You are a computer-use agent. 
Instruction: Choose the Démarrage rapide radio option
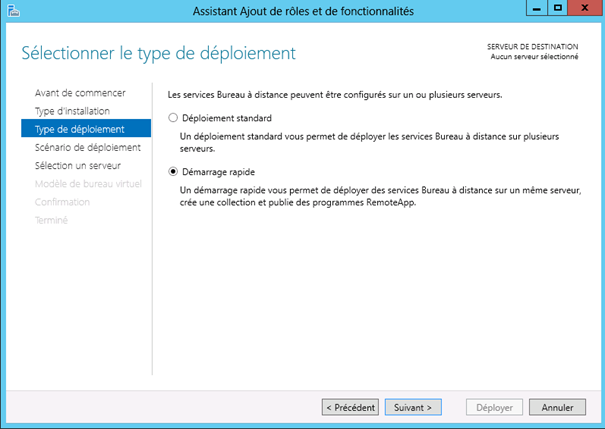tap(173, 171)
